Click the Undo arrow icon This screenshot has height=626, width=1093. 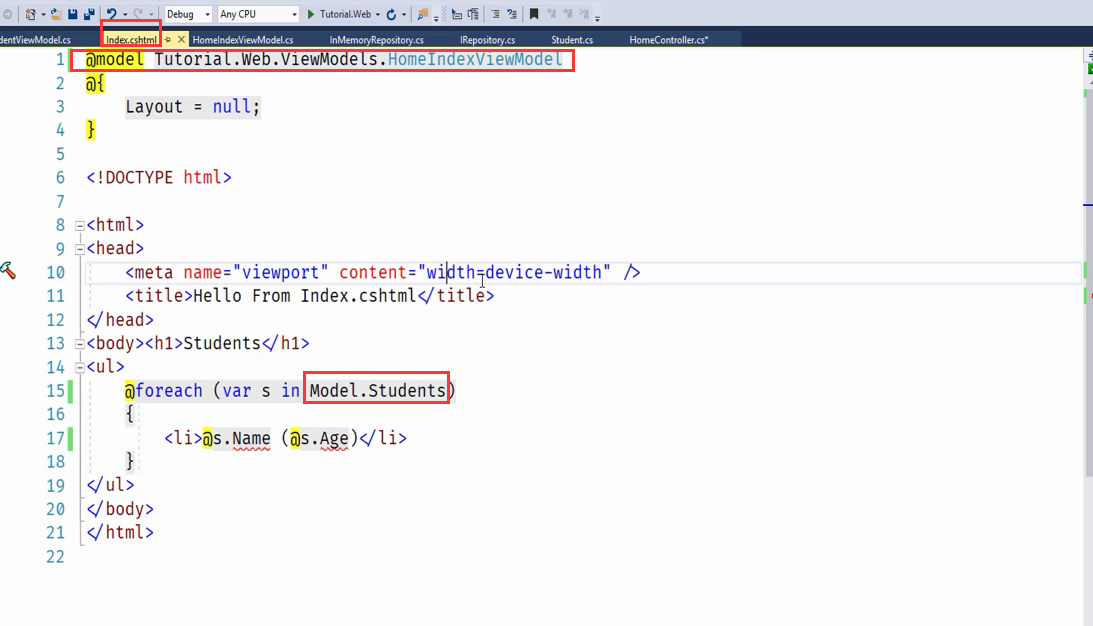coord(111,14)
